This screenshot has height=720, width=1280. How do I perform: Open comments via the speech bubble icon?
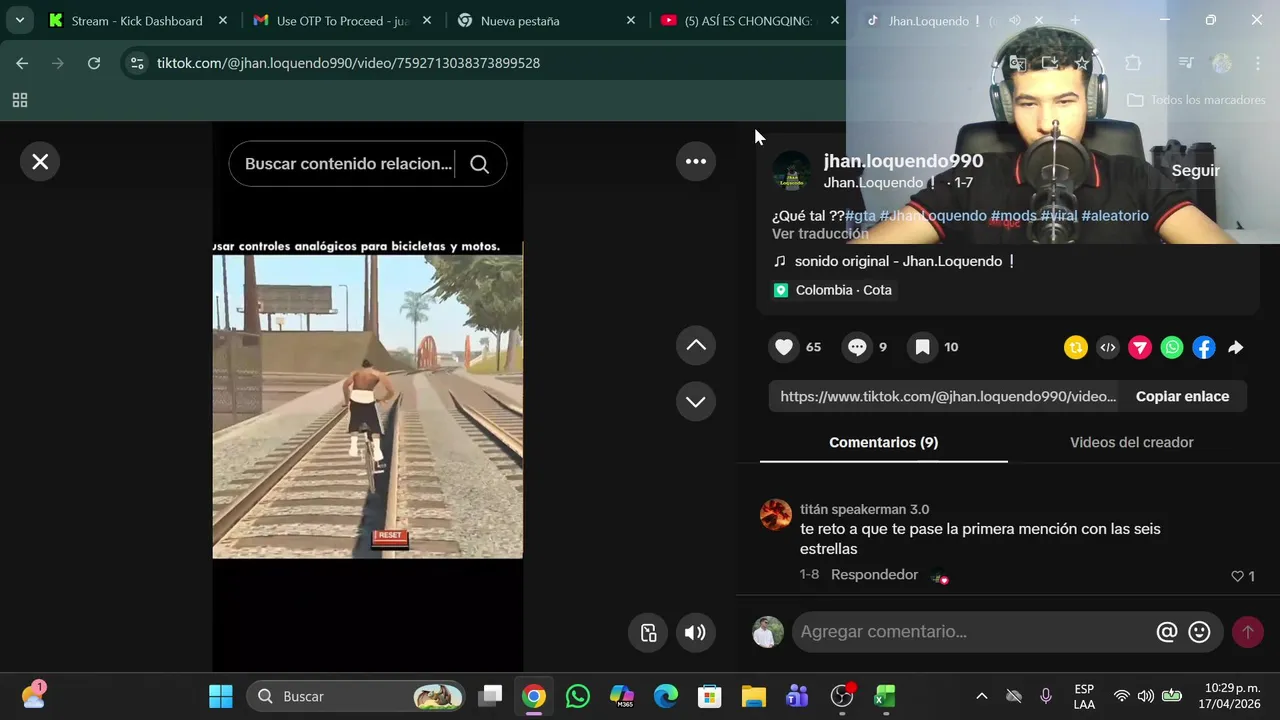(857, 347)
